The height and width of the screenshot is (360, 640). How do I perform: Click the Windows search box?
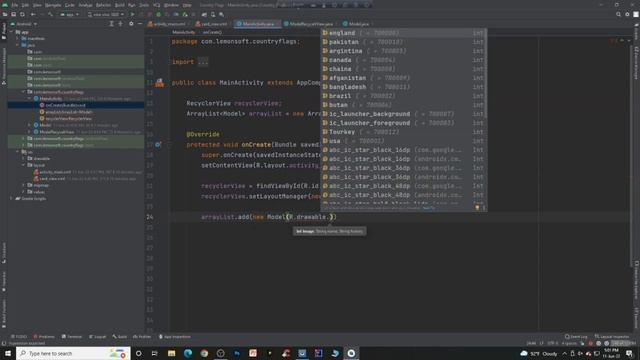coord(73,353)
